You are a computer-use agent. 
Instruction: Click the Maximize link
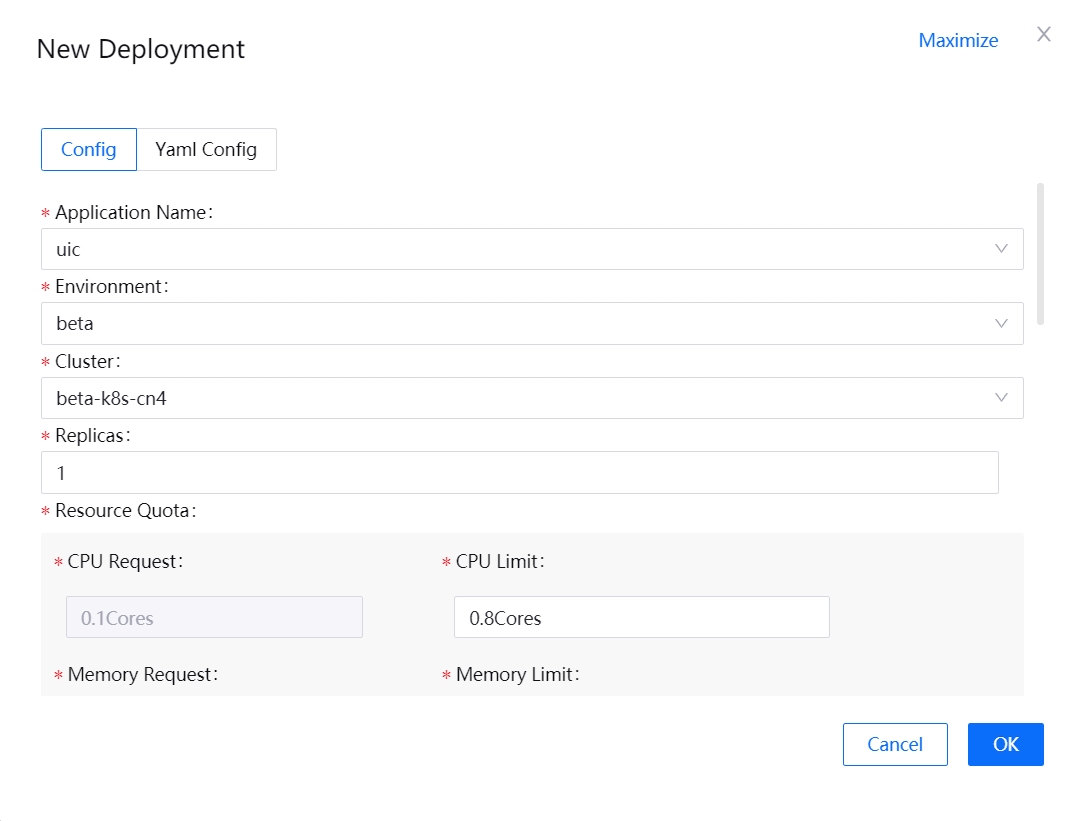(958, 41)
